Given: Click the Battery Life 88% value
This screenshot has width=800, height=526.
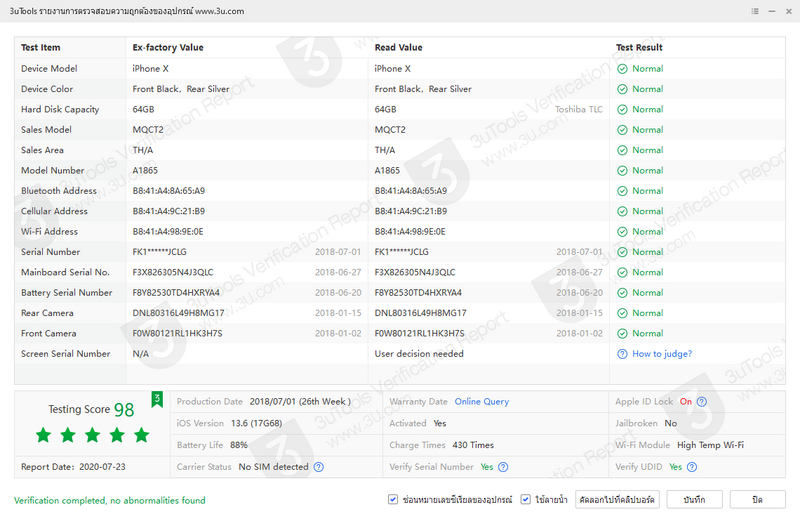Looking at the screenshot, I should 239,445.
